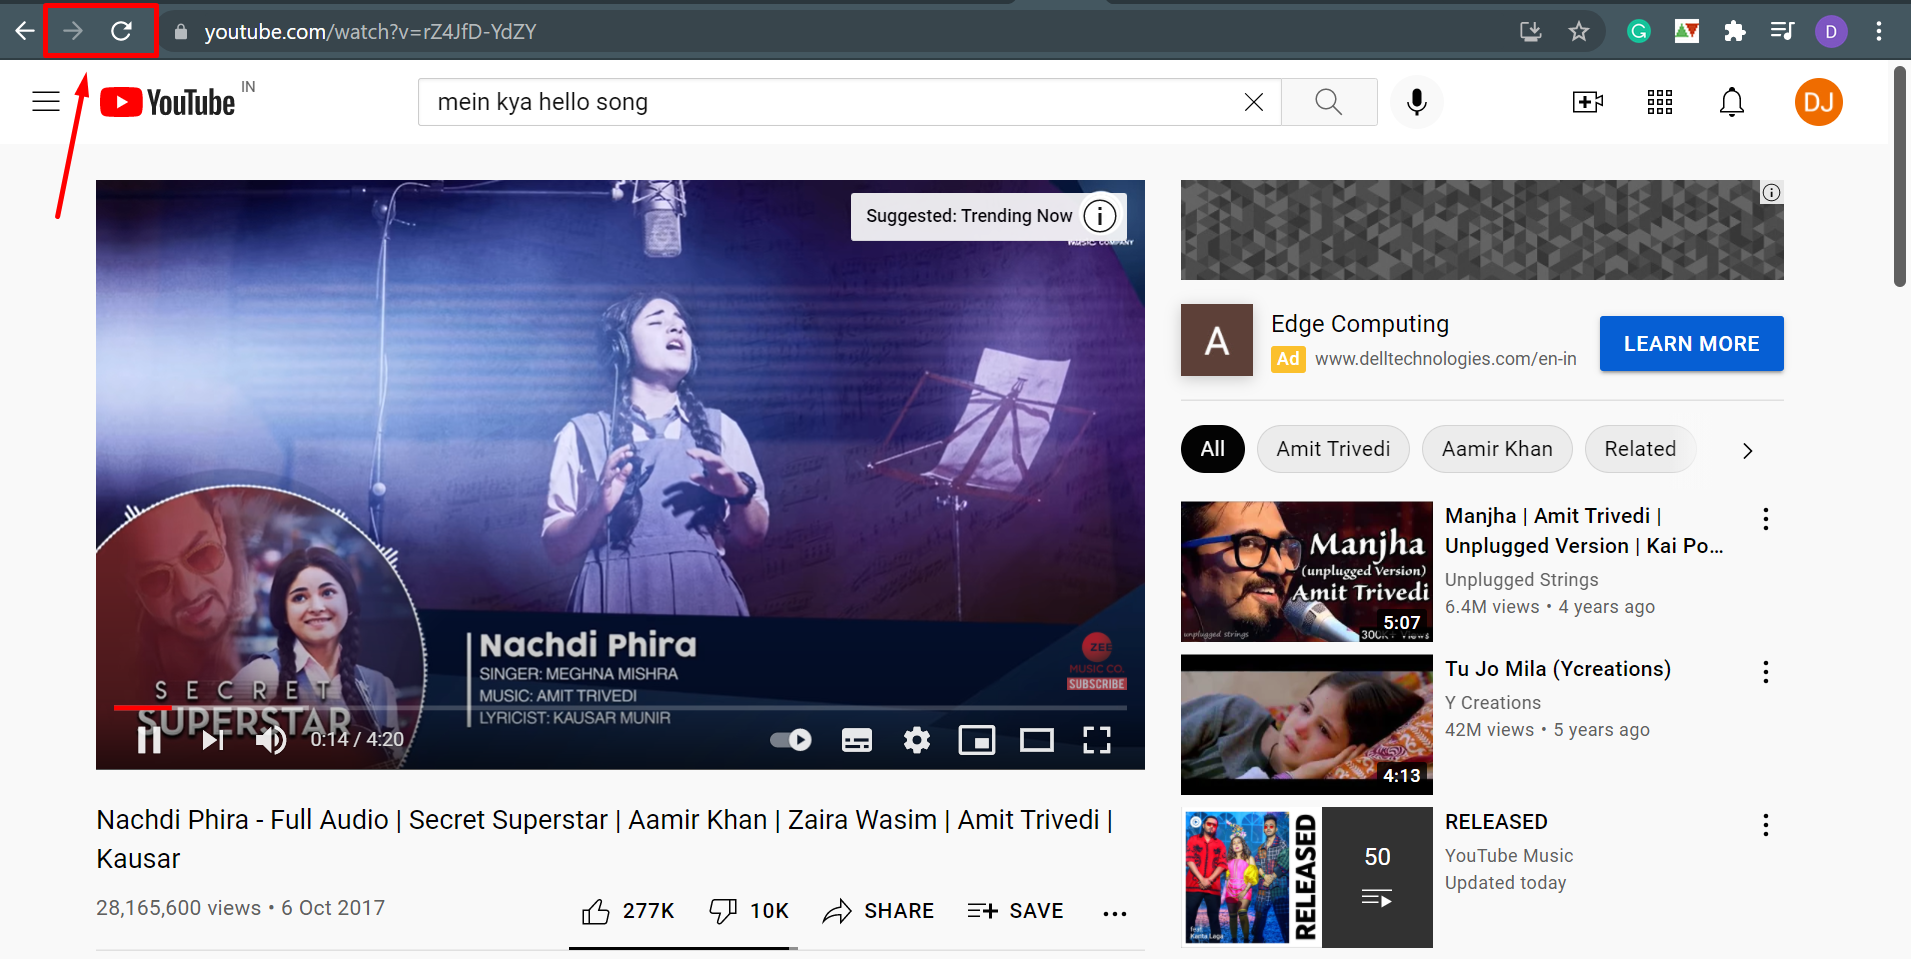This screenshot has width=1911, height=959.
Task: Show more chips with right chevron
Action: [x=1748, y=451]
